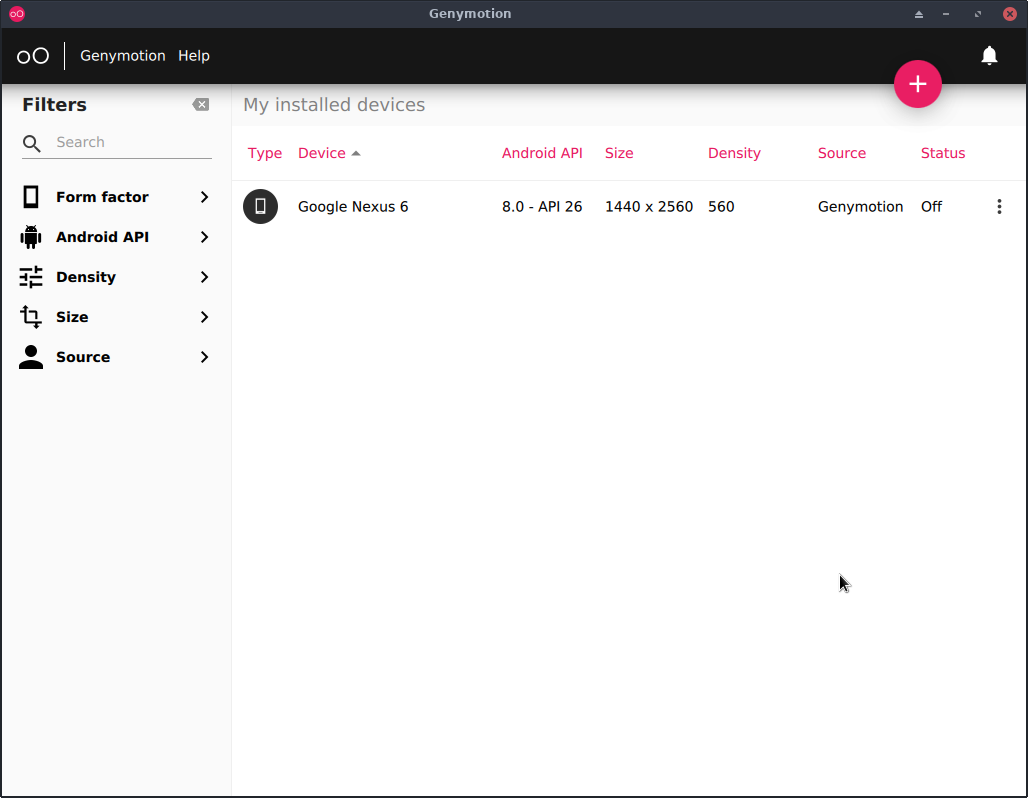
Task: Click the add new device plus button
Action: click(917, 84)
